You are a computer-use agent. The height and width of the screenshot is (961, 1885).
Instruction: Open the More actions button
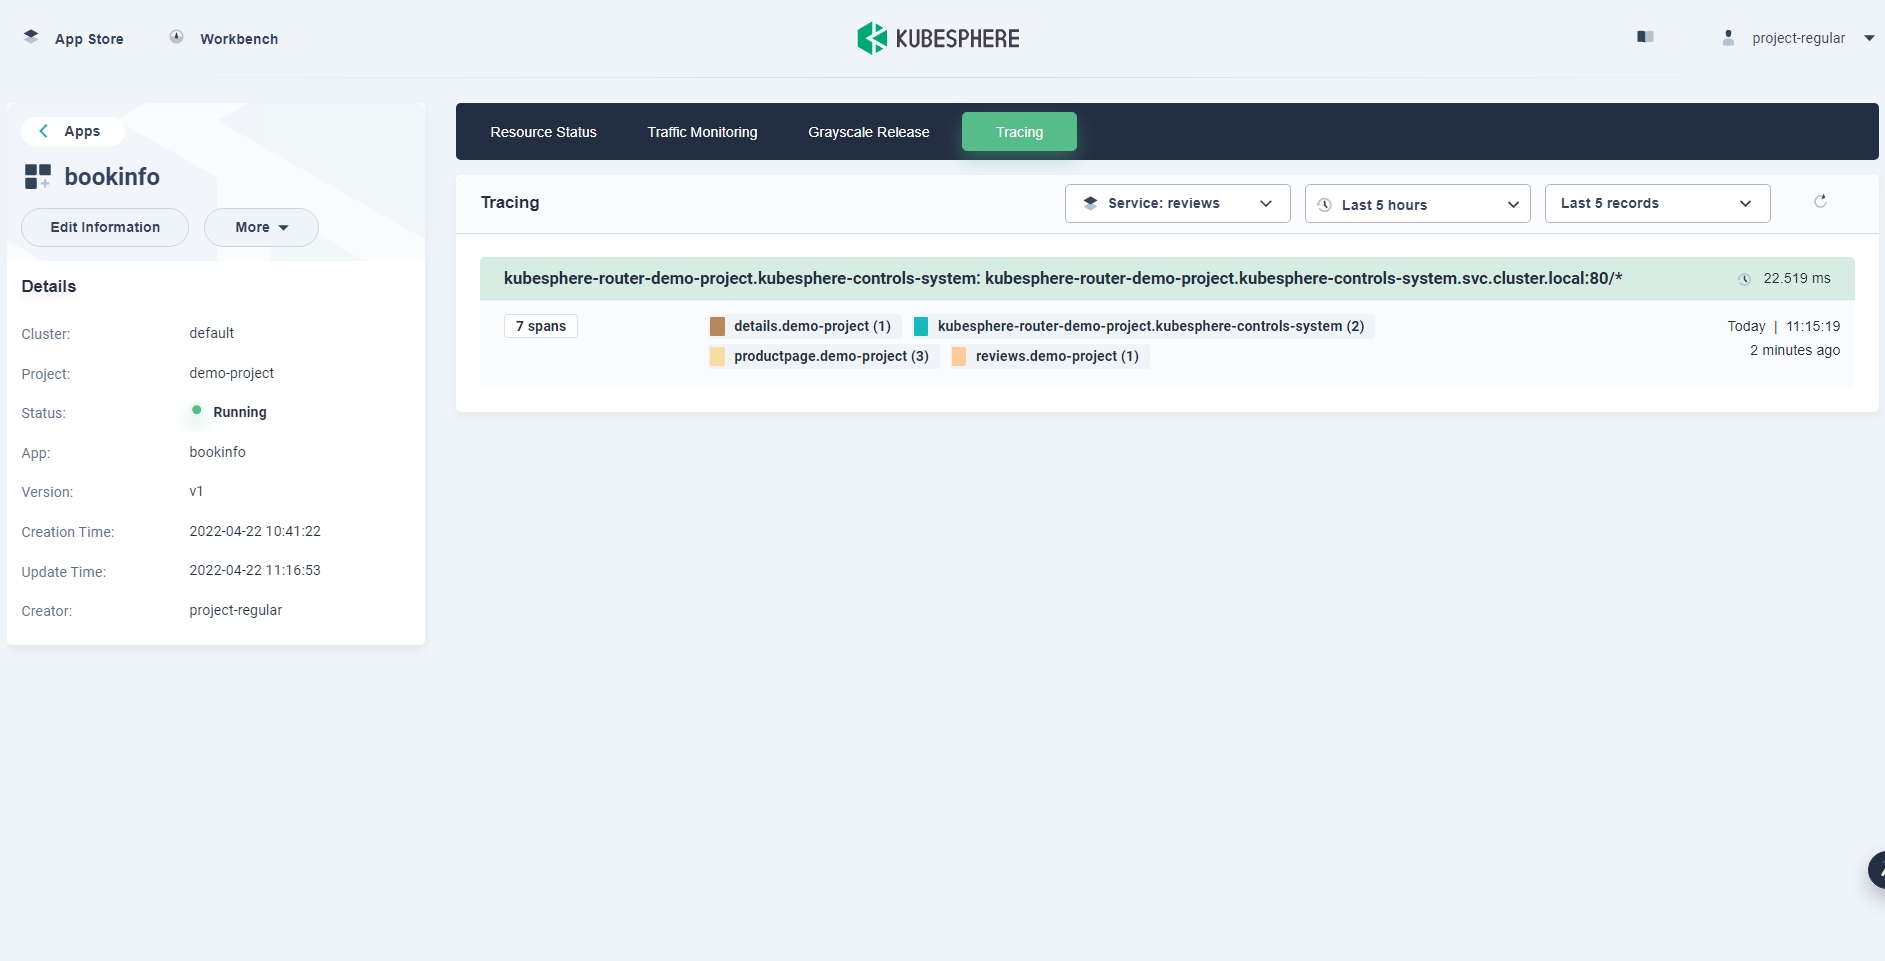[x=261, y=227]
